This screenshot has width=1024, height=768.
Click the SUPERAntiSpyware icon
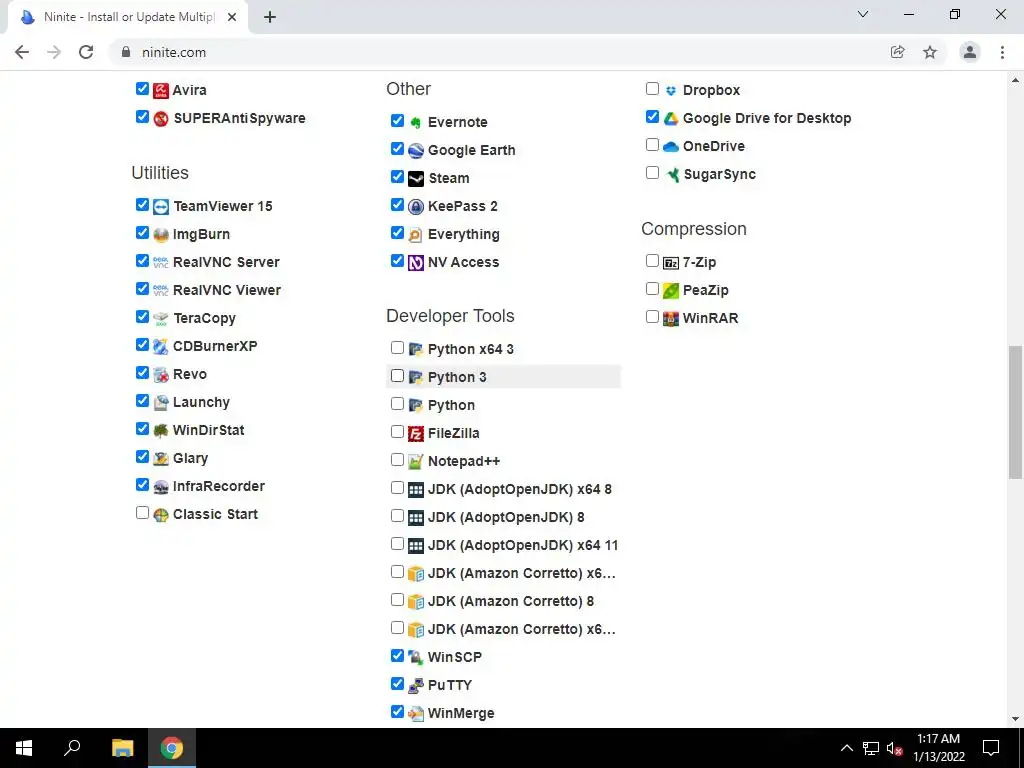tap(161, 118)
